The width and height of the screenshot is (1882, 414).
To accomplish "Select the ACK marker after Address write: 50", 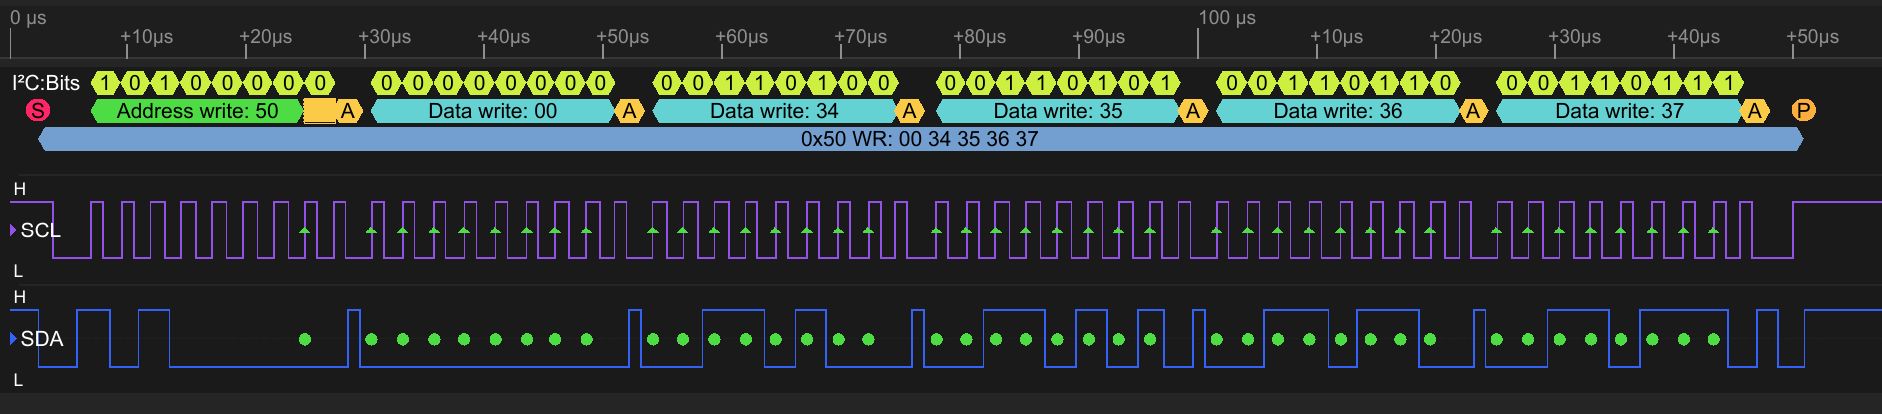I will (x=348, y=110).
